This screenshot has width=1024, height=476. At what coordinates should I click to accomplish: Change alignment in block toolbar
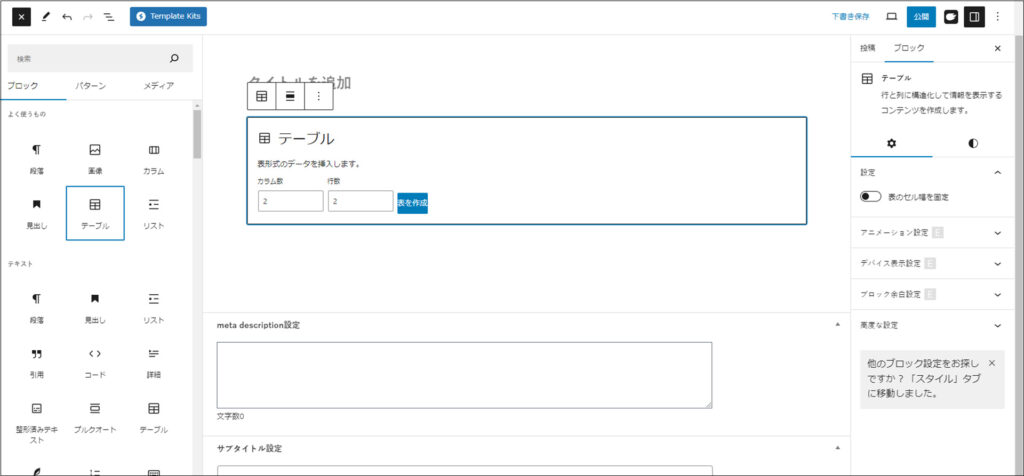[x=290, y=96]
